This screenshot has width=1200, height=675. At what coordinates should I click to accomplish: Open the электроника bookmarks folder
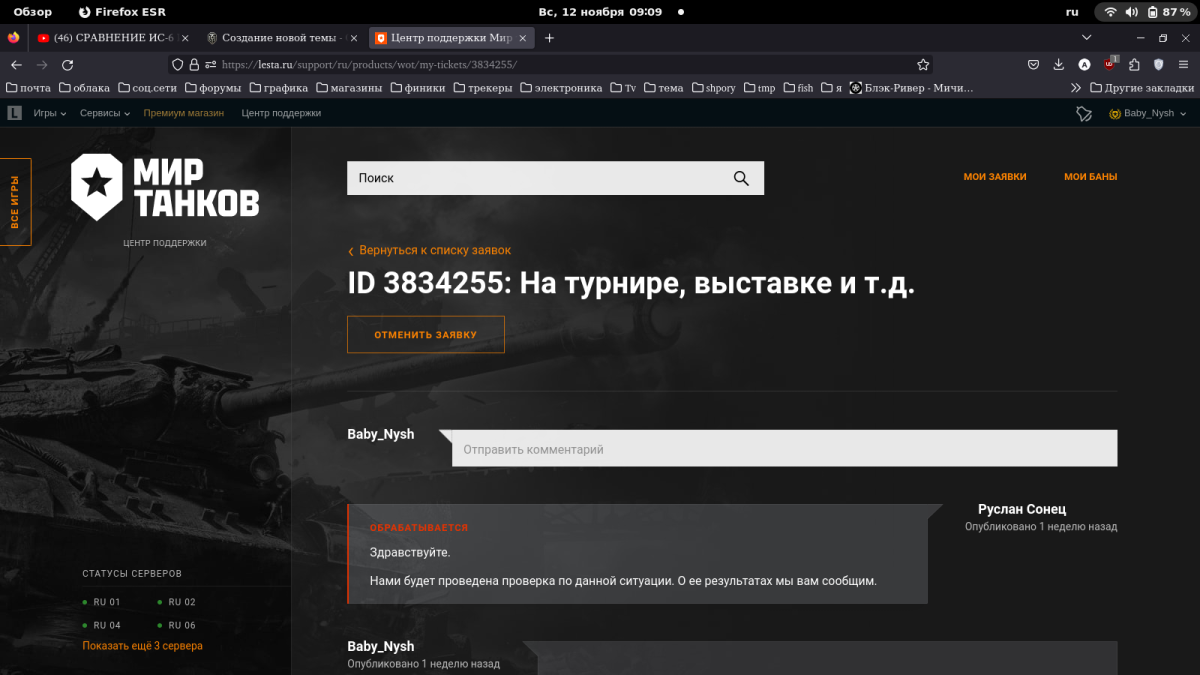pos(561,88)
